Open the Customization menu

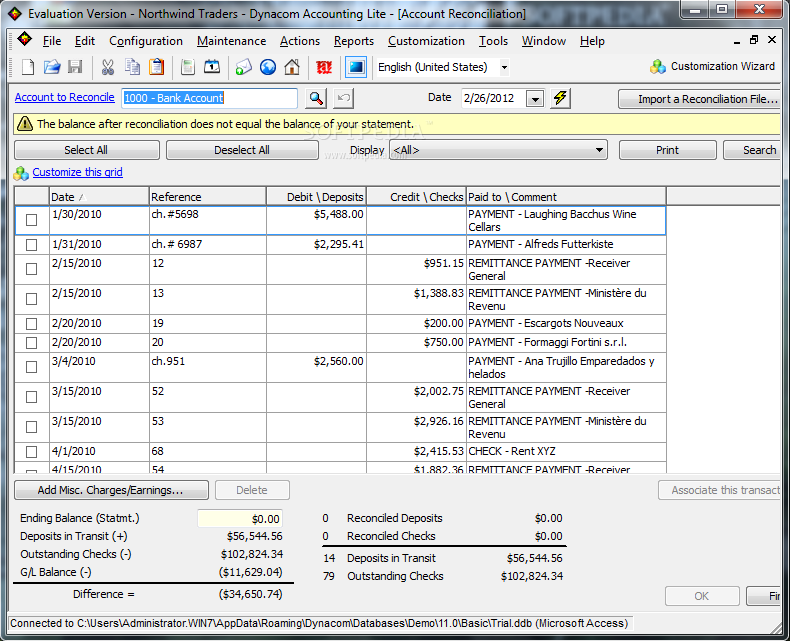click(426, 41)
